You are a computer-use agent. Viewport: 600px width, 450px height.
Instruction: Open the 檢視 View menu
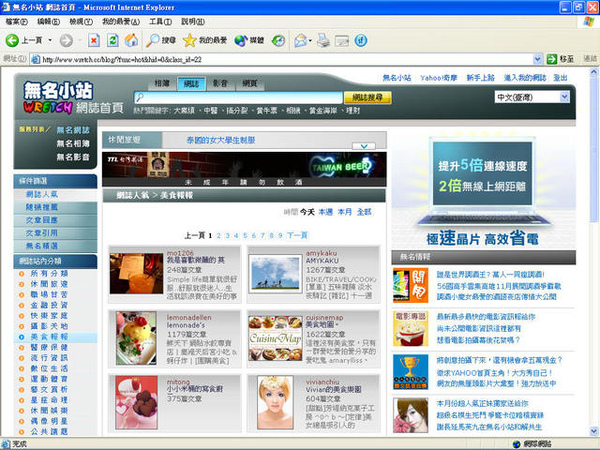[x=81, y=22]
